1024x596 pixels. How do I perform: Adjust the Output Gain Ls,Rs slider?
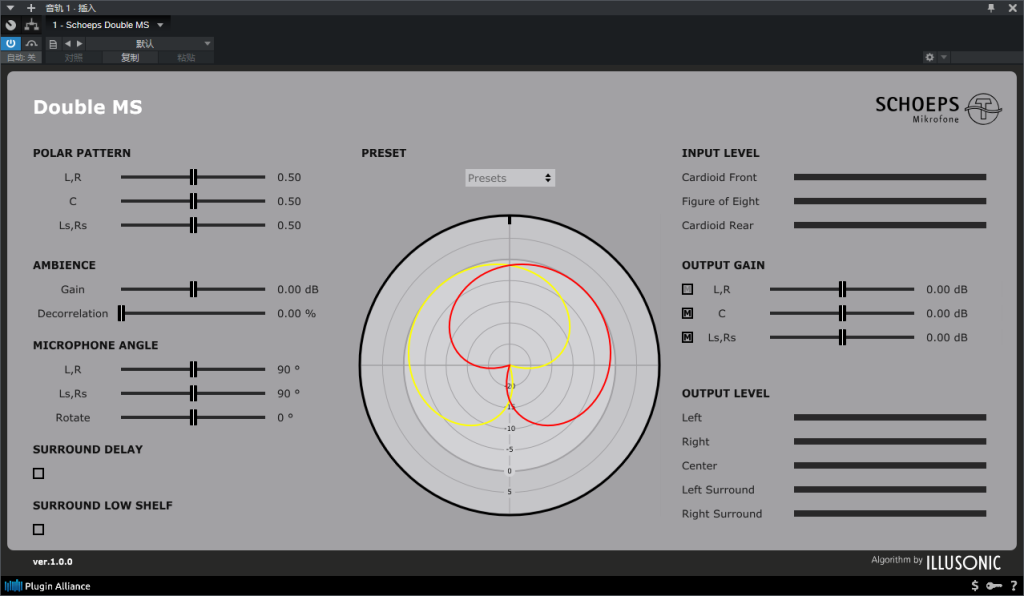click(842, 337)
